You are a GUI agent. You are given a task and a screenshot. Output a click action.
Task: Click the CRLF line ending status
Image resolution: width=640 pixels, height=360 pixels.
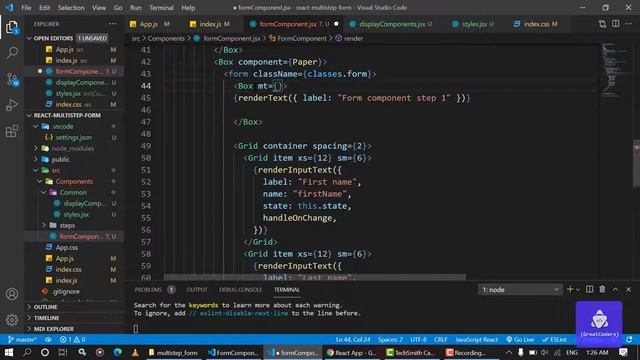point(441,340)
